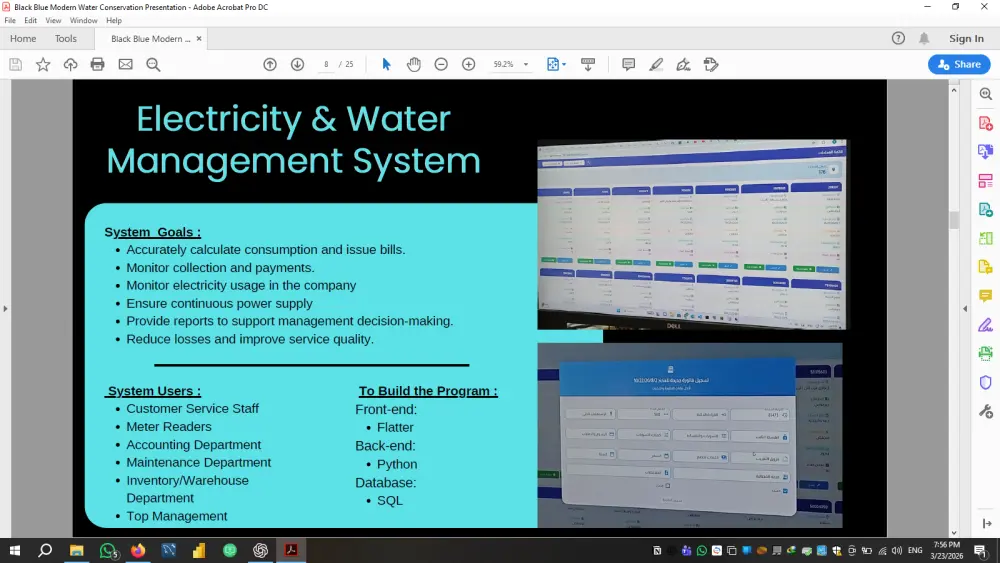Screen dimensions: 1000x563
Task: Click the scrolling mode download-style icon
Action: (588, 64)
